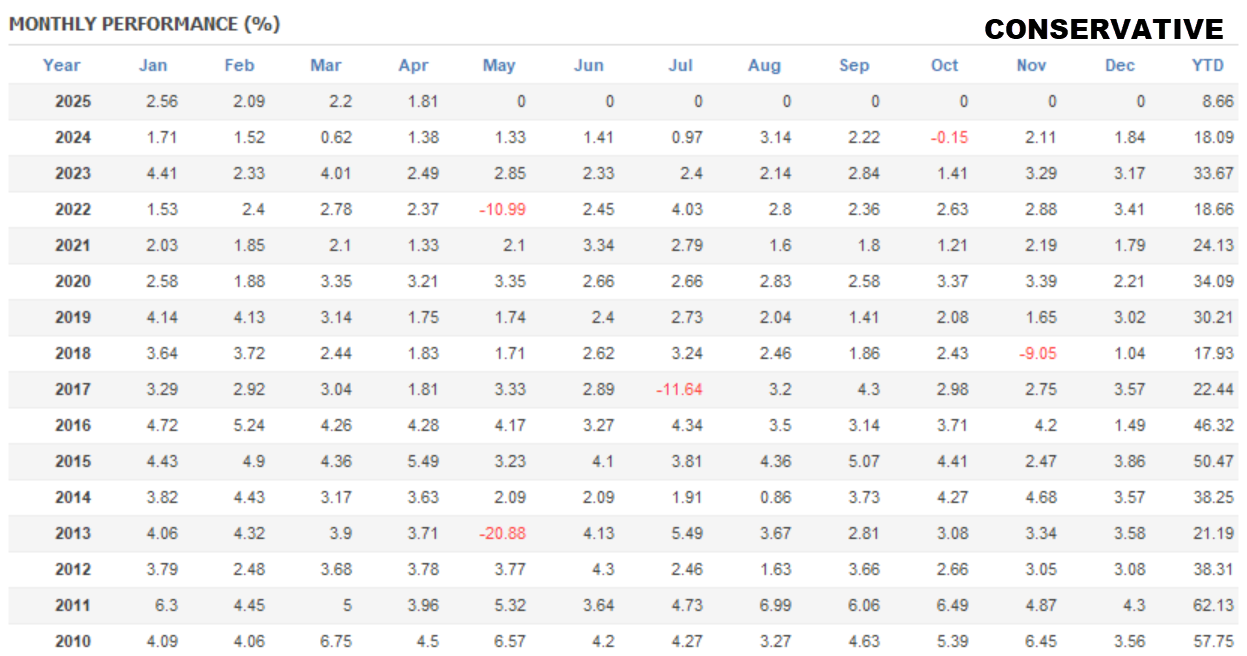Pick the 2015 year row label

72,461
